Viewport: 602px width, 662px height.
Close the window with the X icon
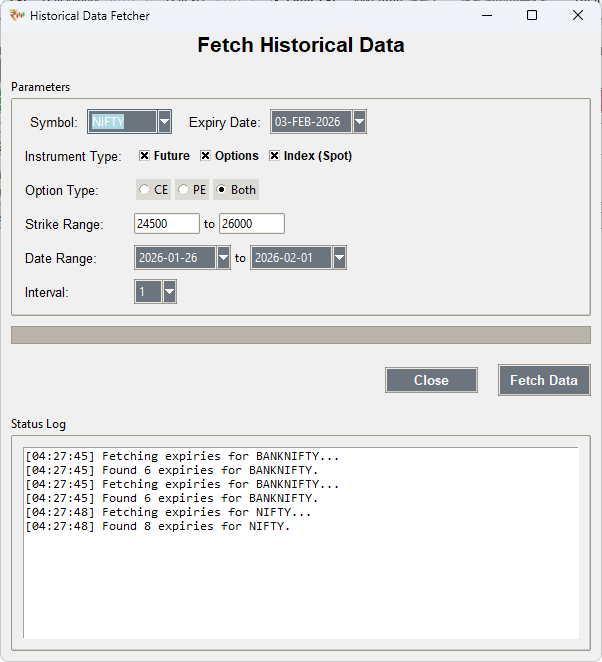578,16
